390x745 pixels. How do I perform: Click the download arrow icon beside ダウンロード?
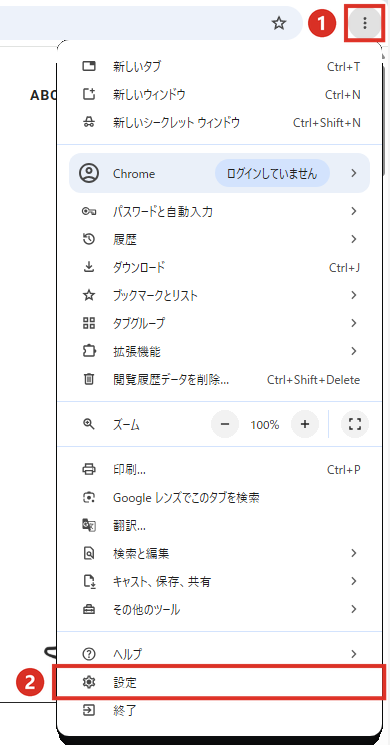point(89,267)
